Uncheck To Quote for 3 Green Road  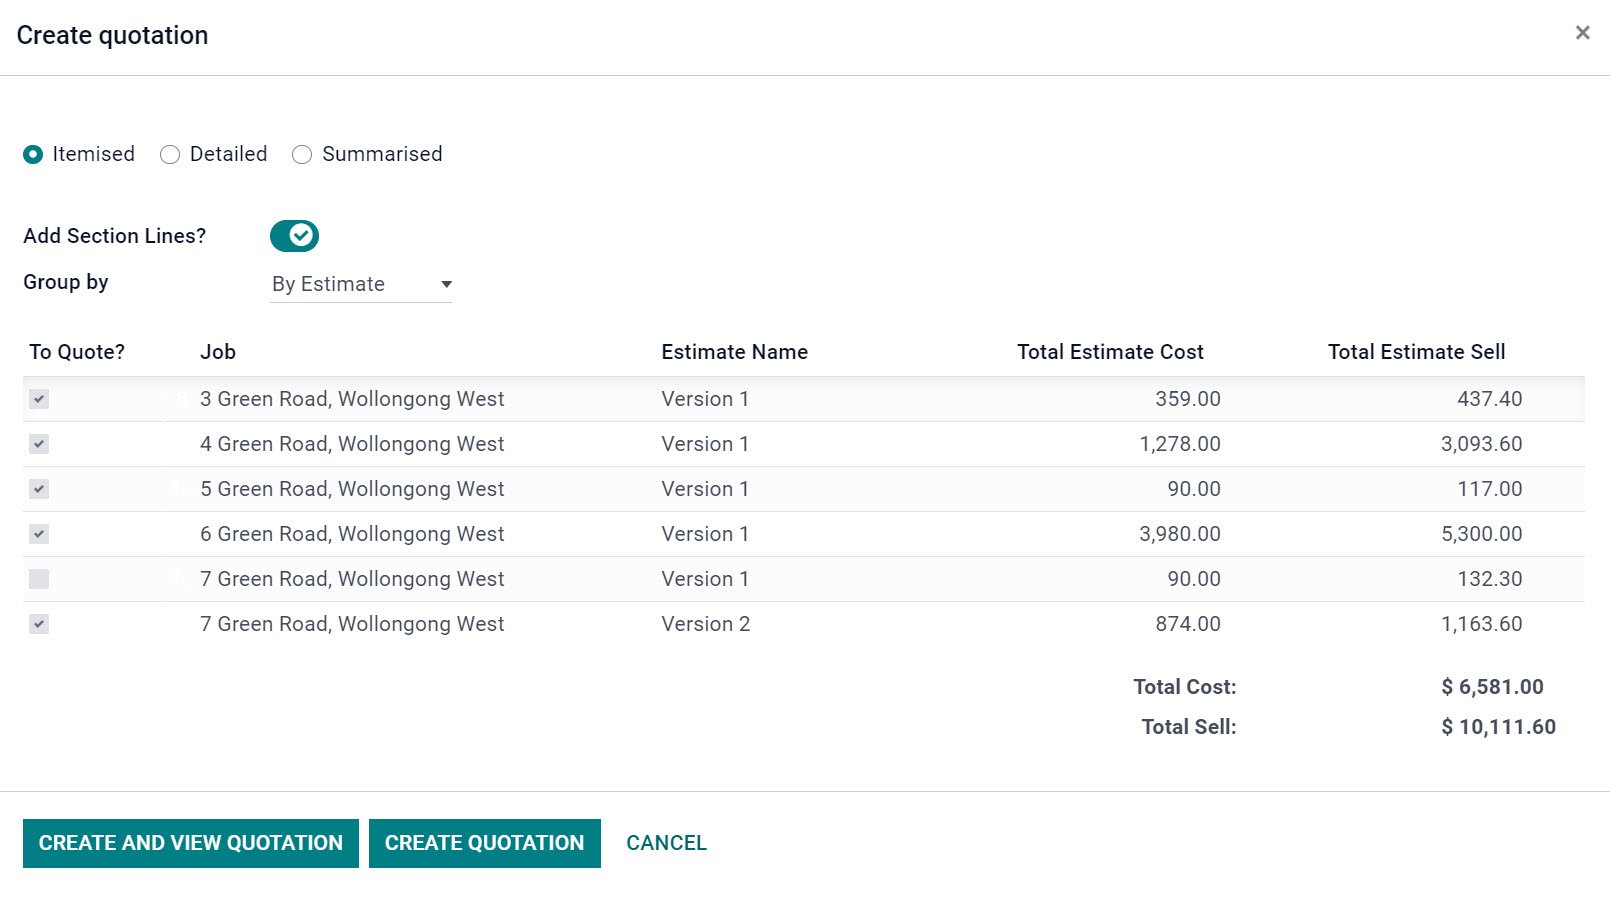click(39, 399)
